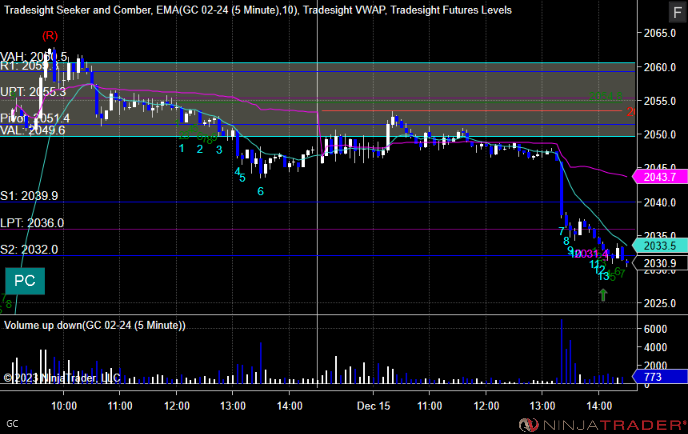The width and height of the screenshot is (688, 434).
Task: Click the S1: 2039.9 level label
Action: pyautogui.click(x=29, y=196)
